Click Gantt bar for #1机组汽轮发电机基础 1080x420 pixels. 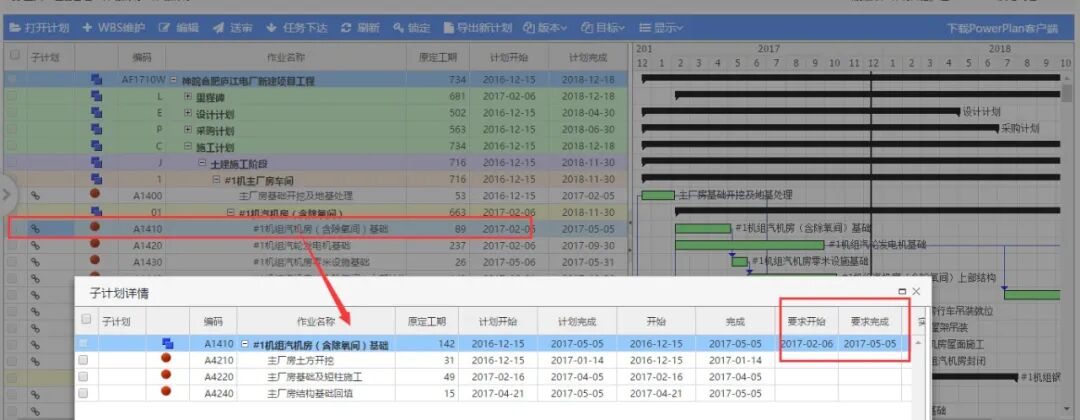[749, 244]
